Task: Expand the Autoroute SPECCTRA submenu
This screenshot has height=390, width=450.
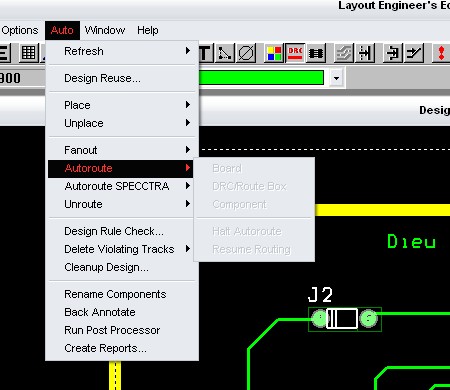Action: (123, 186)
